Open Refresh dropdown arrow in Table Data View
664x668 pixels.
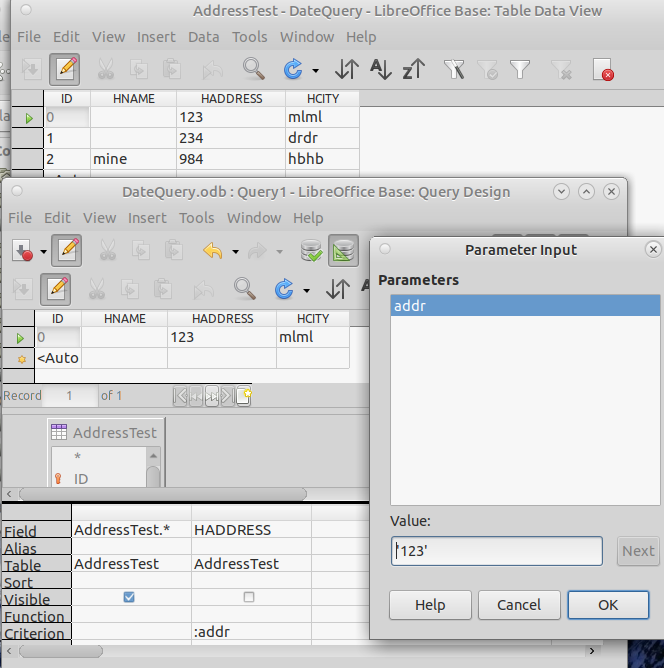tap(316, 71)
